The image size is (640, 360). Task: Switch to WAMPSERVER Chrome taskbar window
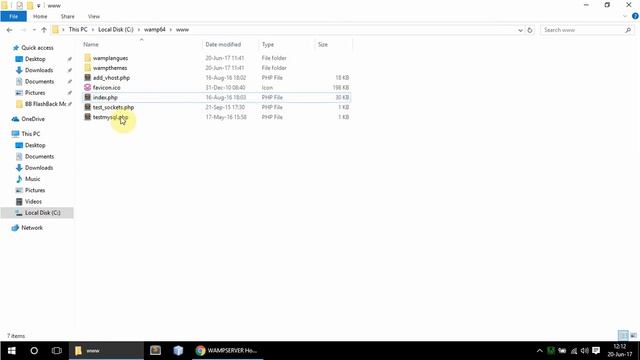(x=227, y=351)
